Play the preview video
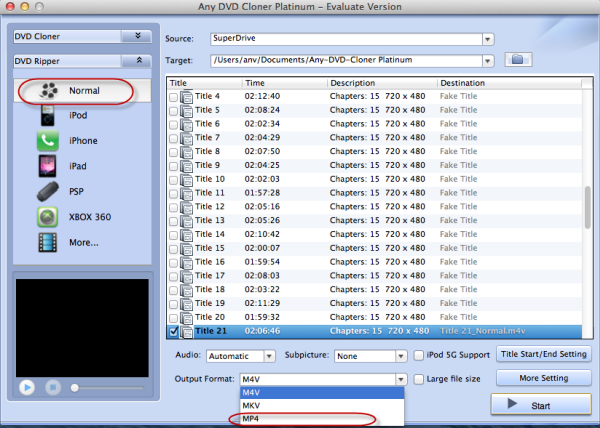Viewport: 600px width, 428px height. pyautogui.click(x=27, y=388)
